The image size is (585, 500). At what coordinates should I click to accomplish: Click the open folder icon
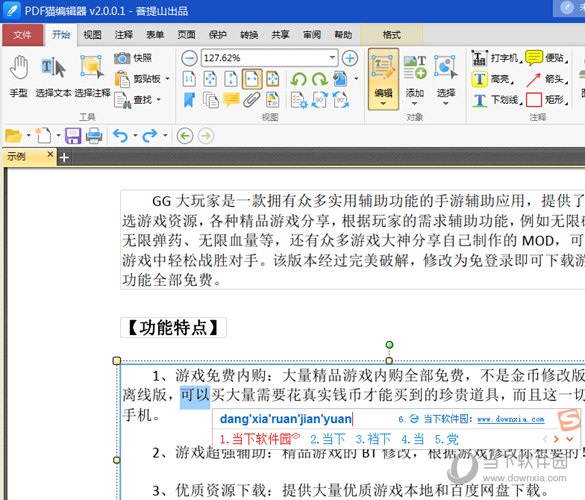[x=13, y=136]
